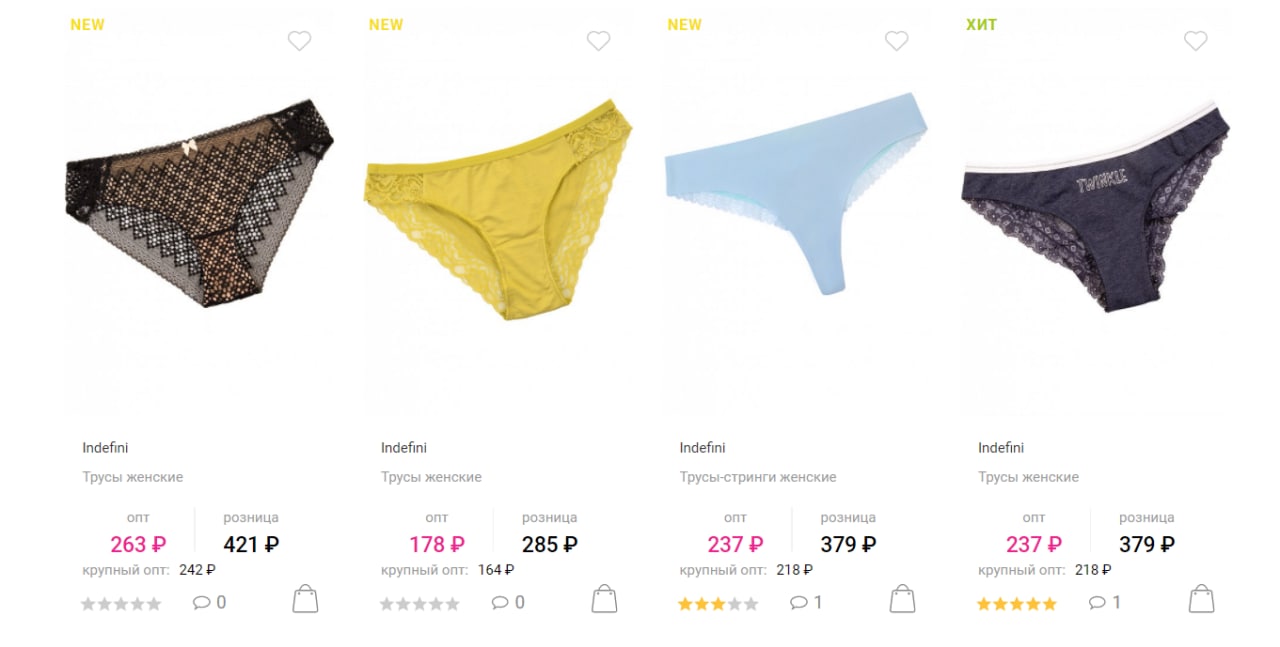Viewport: 1280px width, 647px height.
Task: Click heart icon on Twinkle navy panties
Action: pyautogui.click(x=1195, y=41)
